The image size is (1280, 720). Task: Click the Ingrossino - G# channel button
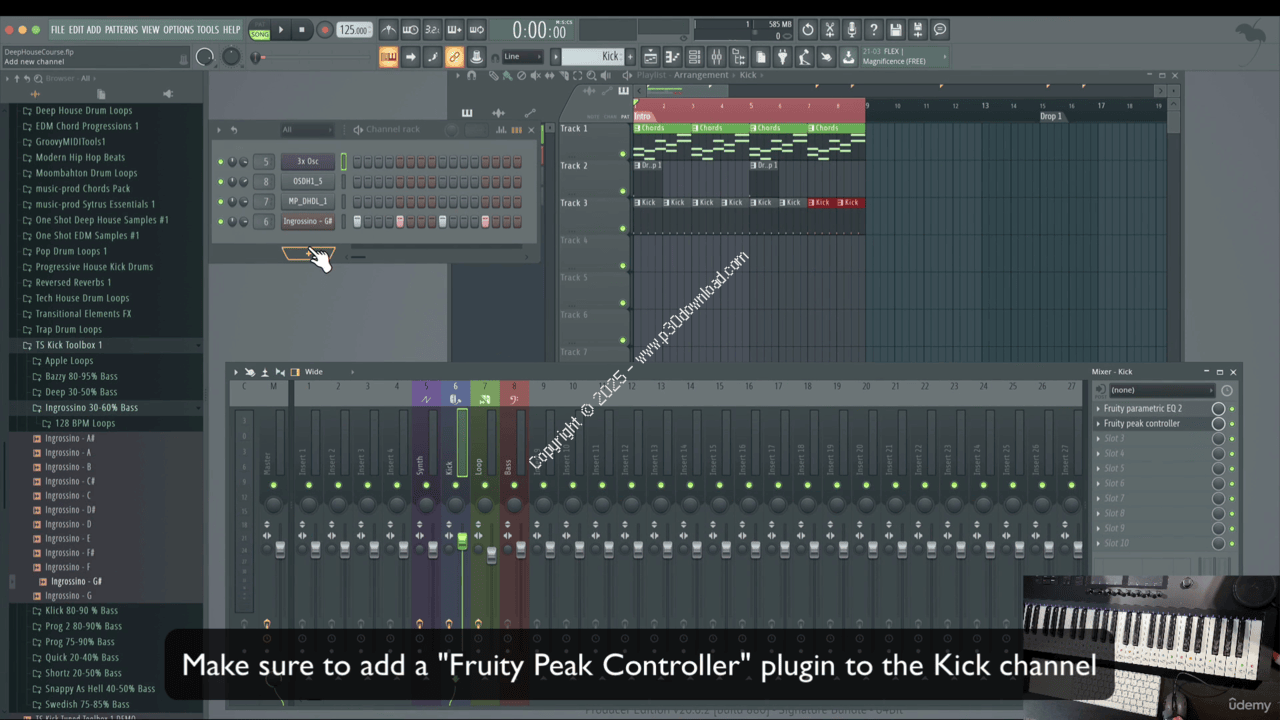307,221
